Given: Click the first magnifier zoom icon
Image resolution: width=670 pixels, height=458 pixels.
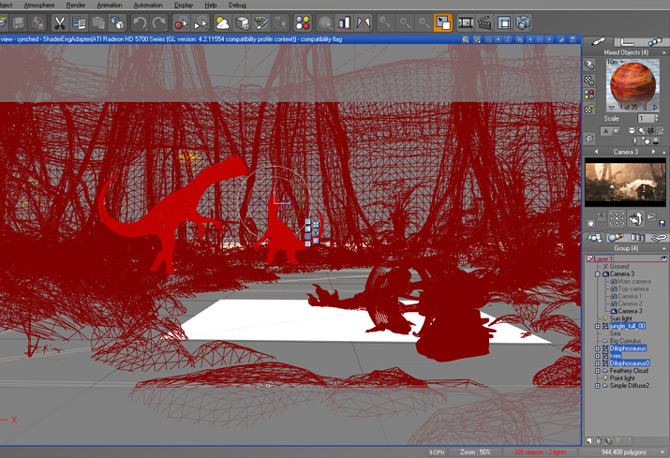Looking at the screenshot, I should click(385, 23).
